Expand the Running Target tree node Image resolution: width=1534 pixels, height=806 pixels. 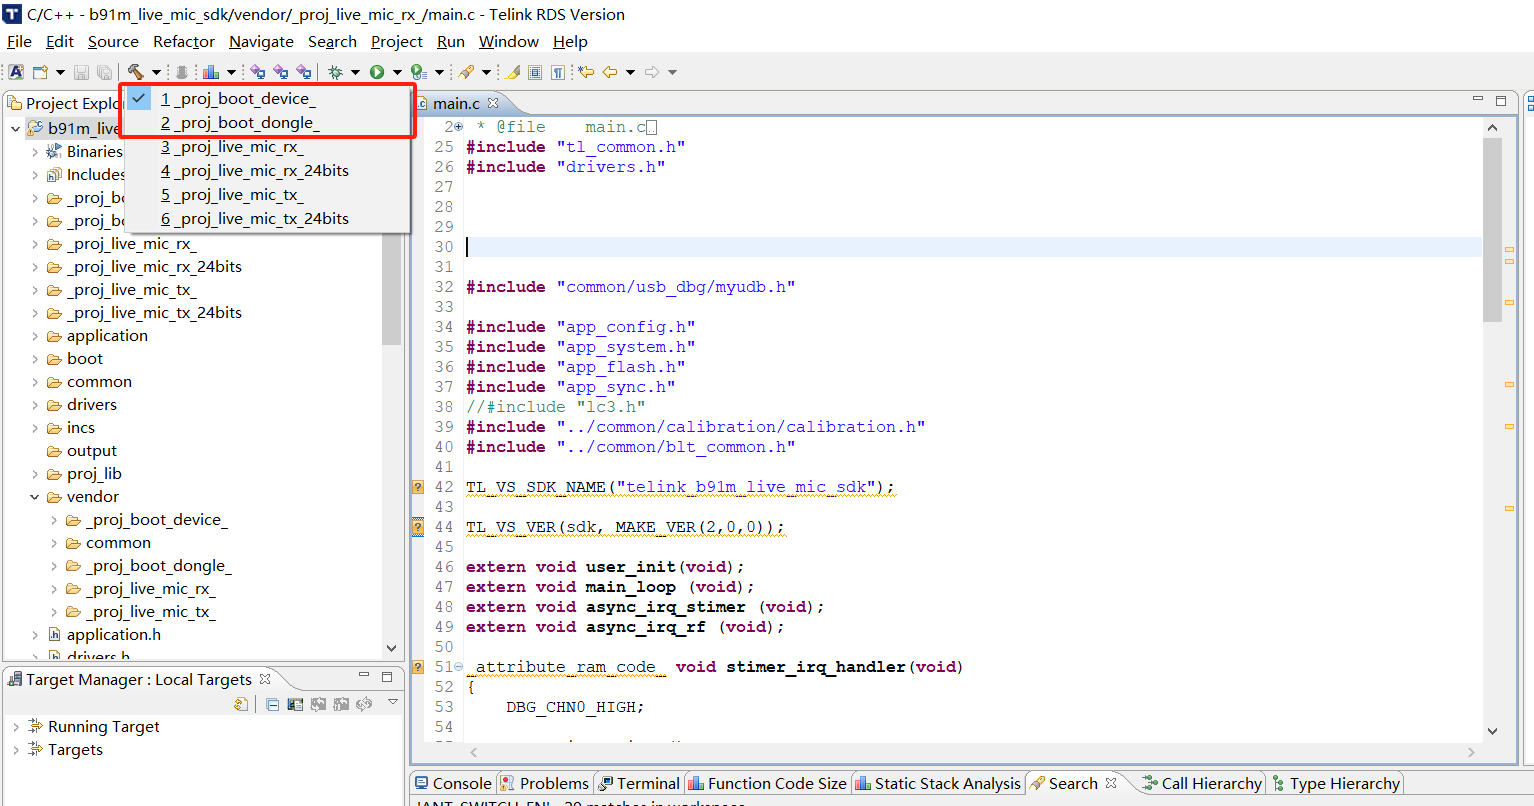16,727
